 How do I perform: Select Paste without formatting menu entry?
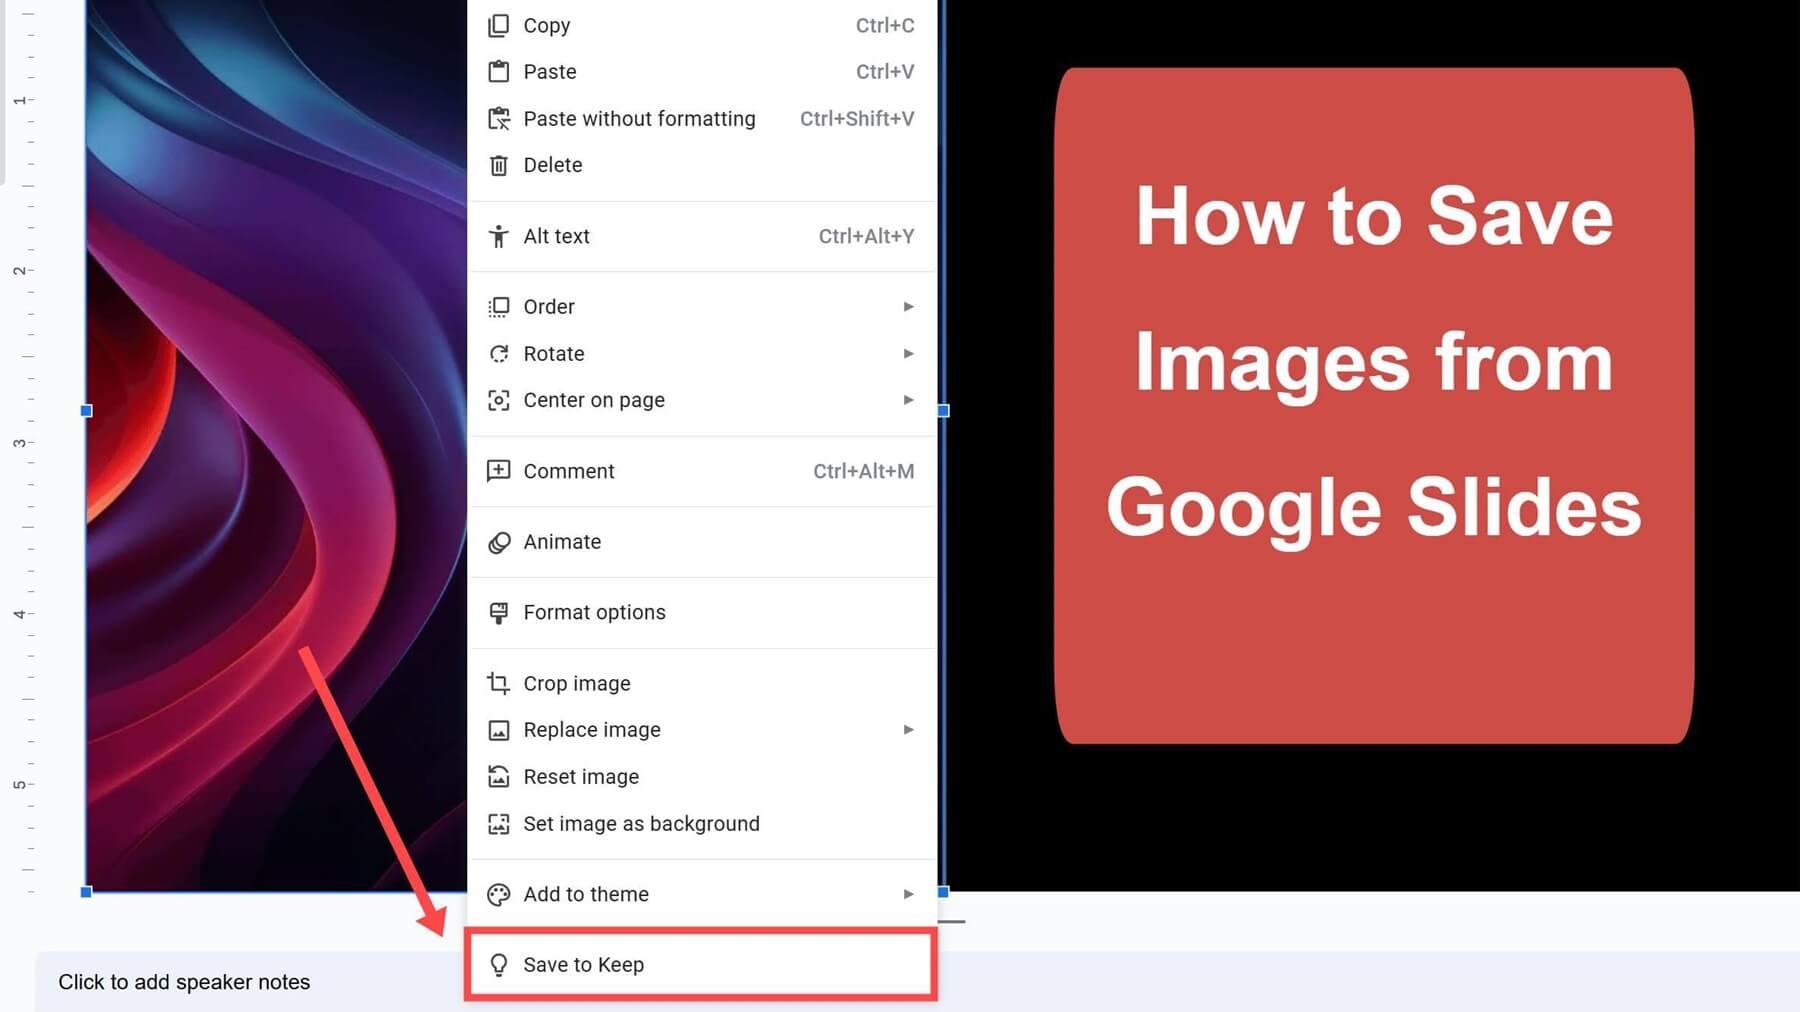(702, 118)
